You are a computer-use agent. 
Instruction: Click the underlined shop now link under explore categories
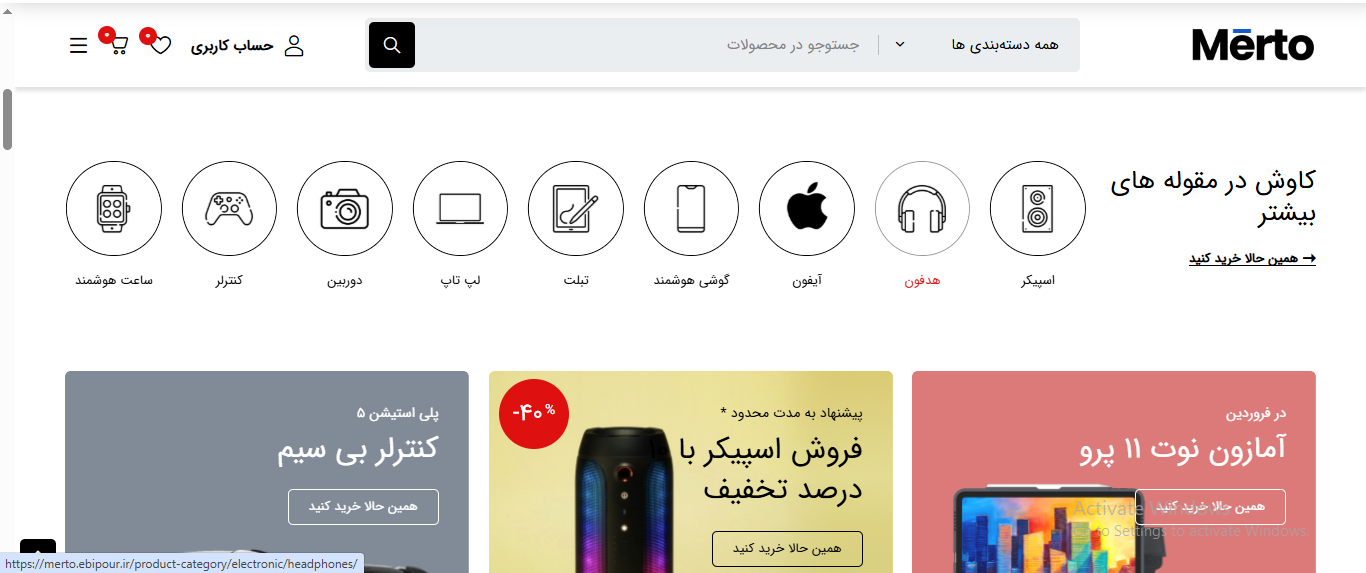pos(1252,258)
